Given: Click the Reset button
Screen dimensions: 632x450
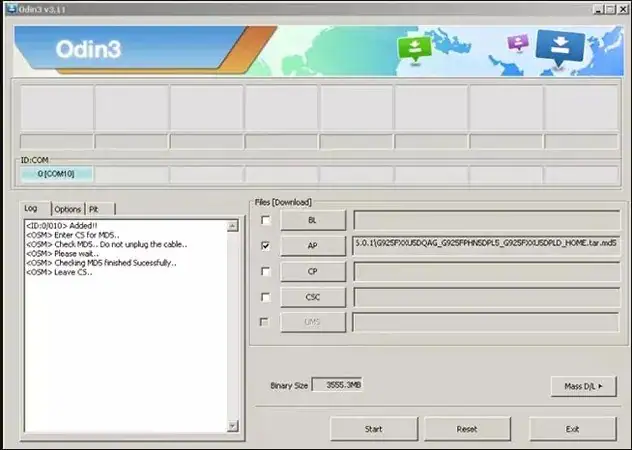Looking at the screenshot, I should coord(467,429).
